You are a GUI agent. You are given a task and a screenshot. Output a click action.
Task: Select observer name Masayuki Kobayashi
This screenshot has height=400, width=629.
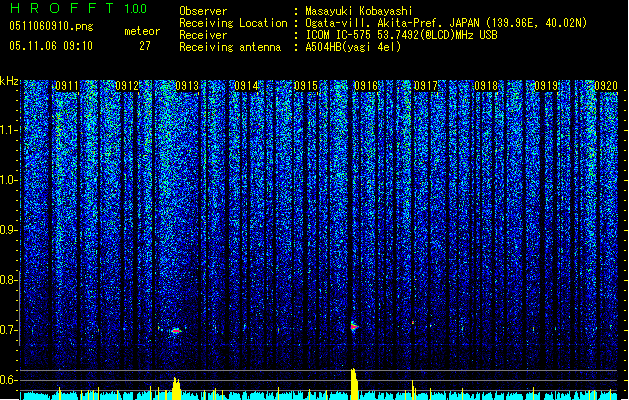pyautogui.click(x=359, y=11)
